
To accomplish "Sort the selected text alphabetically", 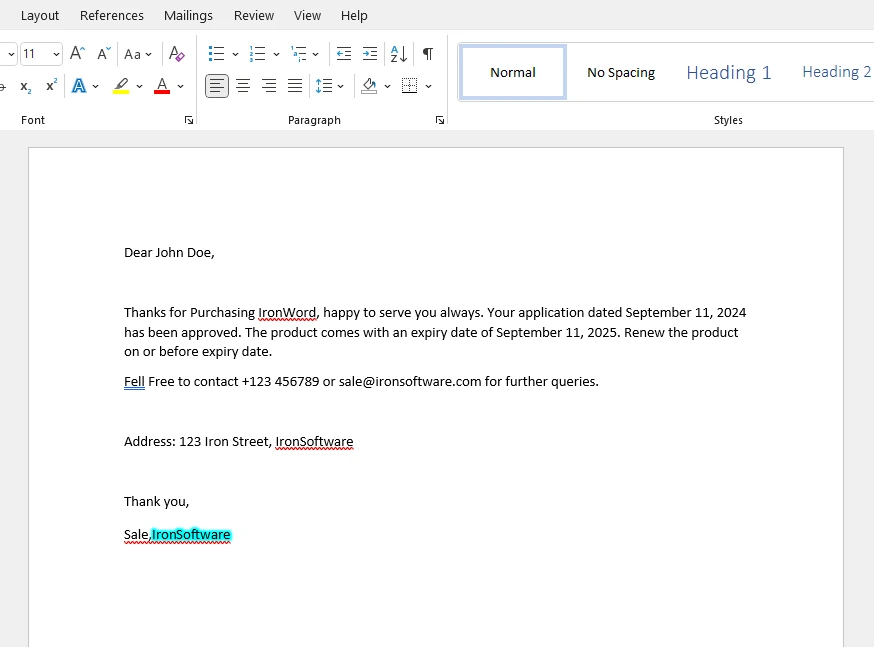I will tap(398, 54).
